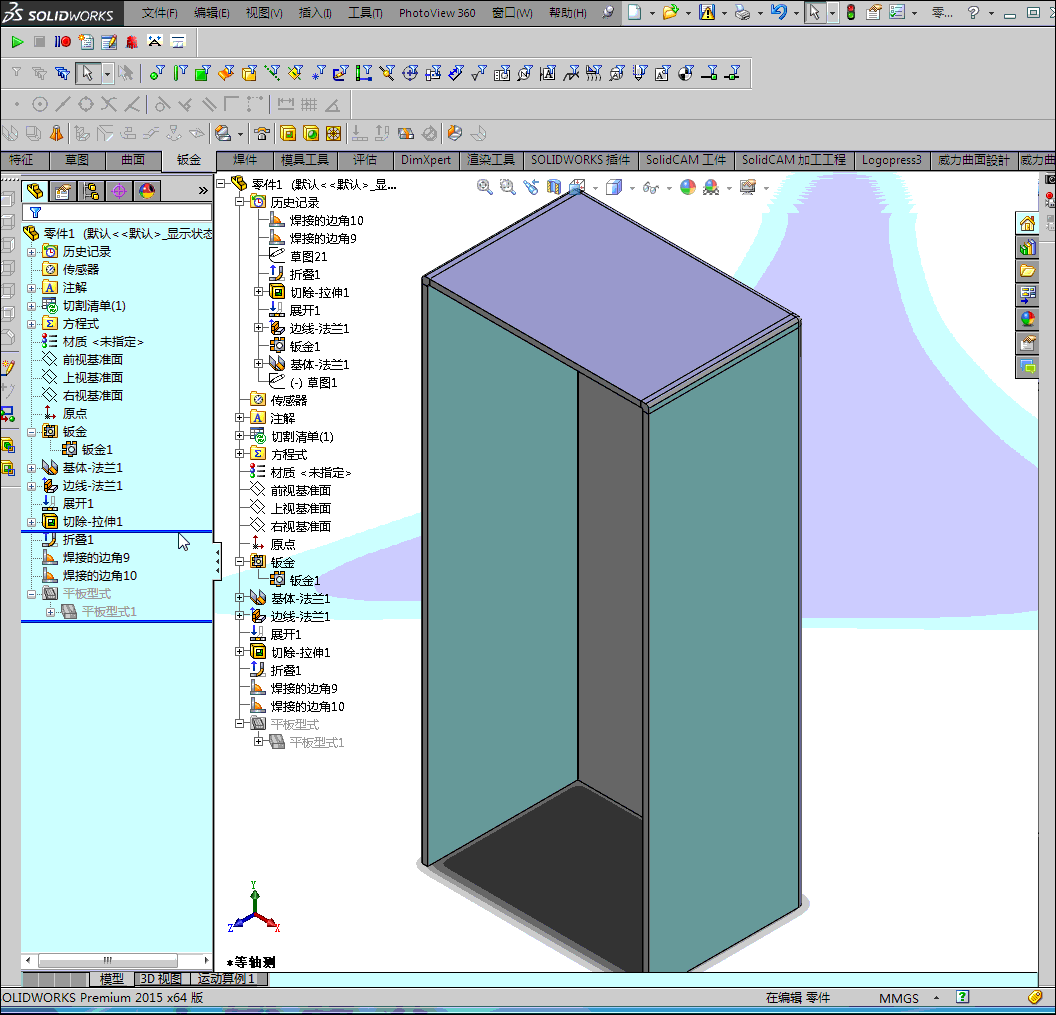Toggle the Filter Faces selection filter

click(x=202, y=73)
